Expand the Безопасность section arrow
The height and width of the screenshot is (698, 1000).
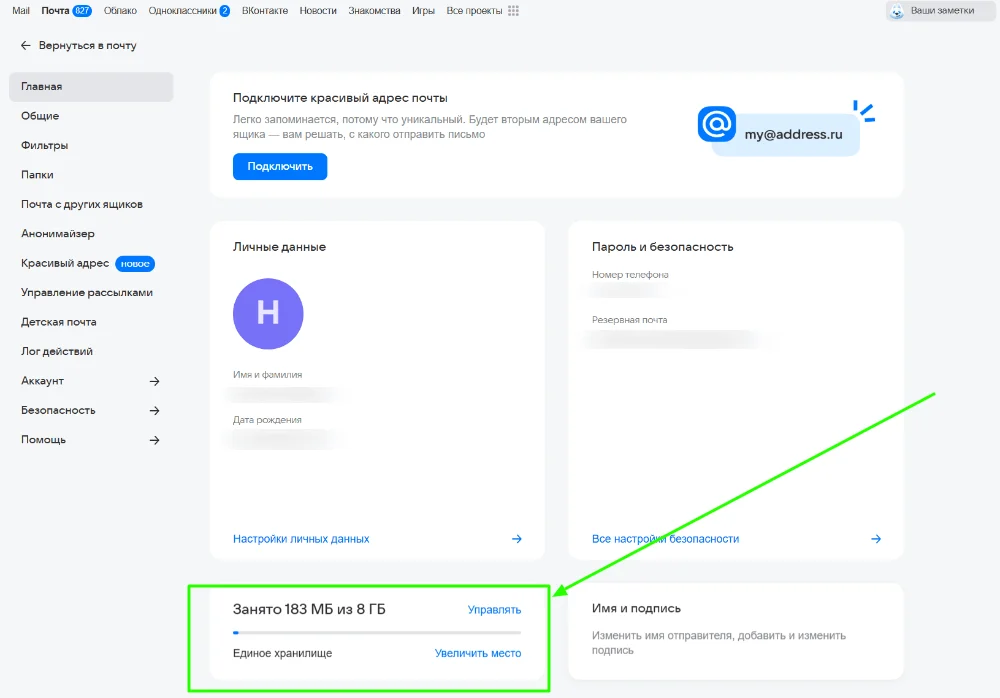tap(154, 411)
